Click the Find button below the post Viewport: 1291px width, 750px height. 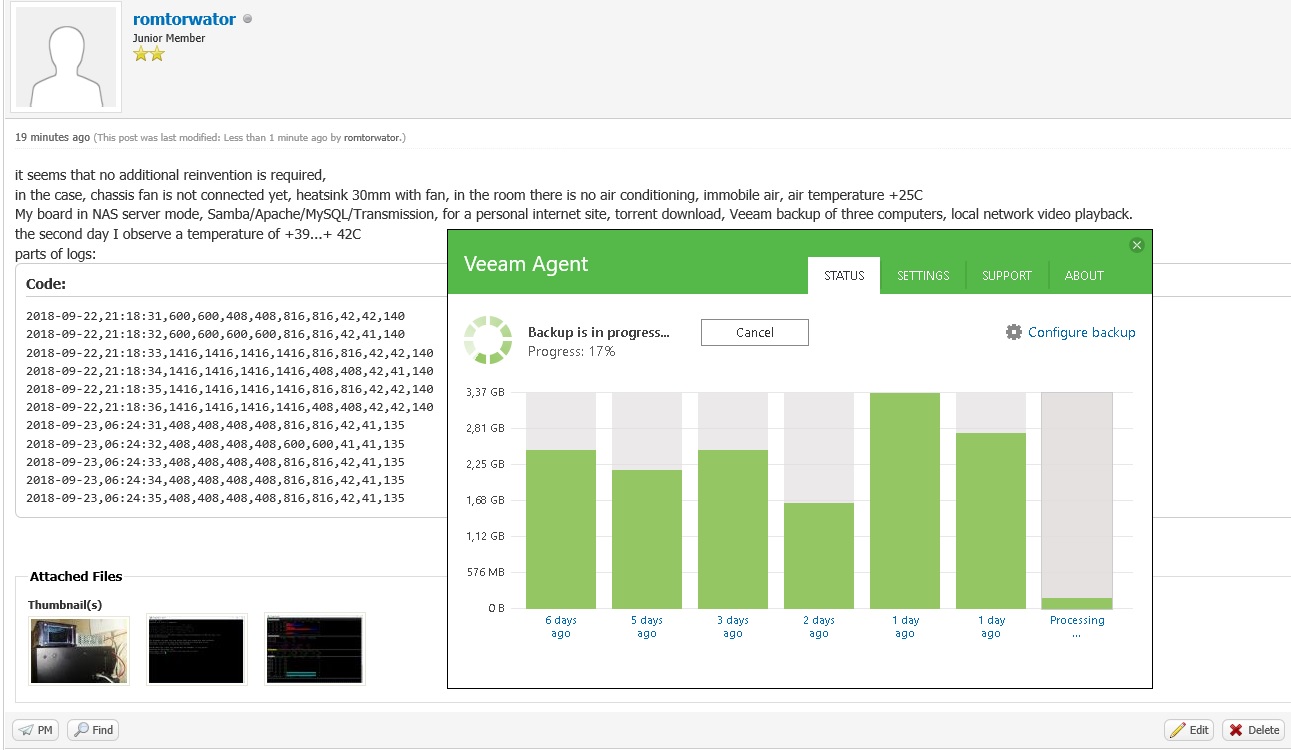93,730
